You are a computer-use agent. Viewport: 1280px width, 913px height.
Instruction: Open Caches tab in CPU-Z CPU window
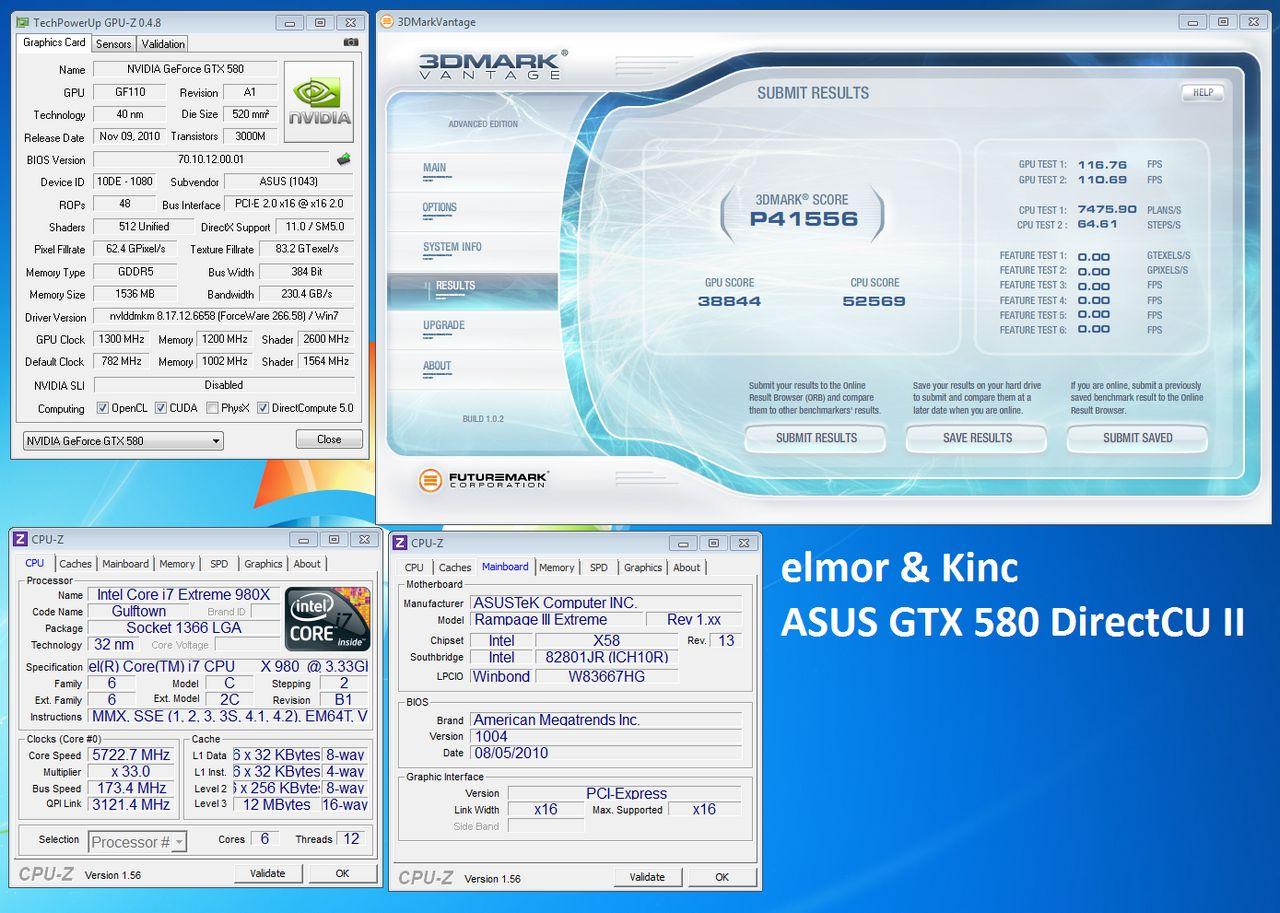point(75,564)
